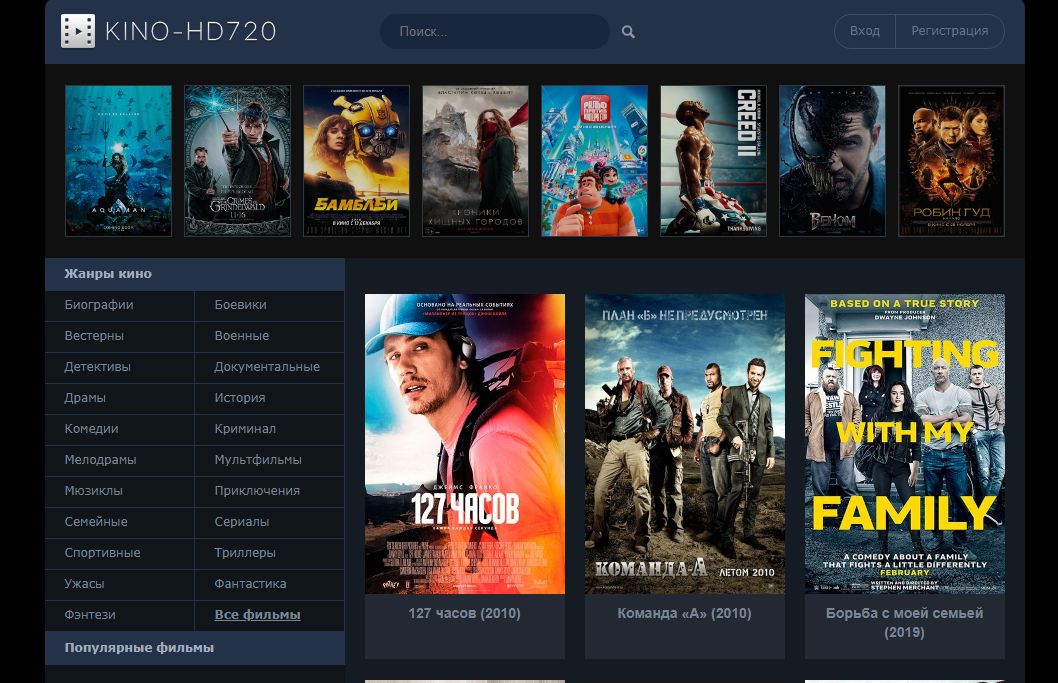Select the Военные genre
1058x683 pixels.
242,336
